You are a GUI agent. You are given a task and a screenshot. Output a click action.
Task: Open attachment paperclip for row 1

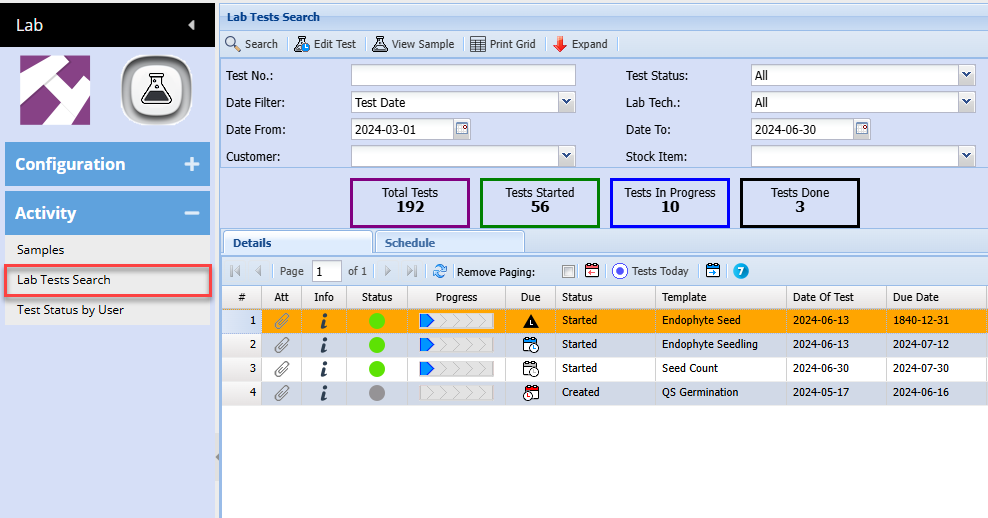(282, 320)
